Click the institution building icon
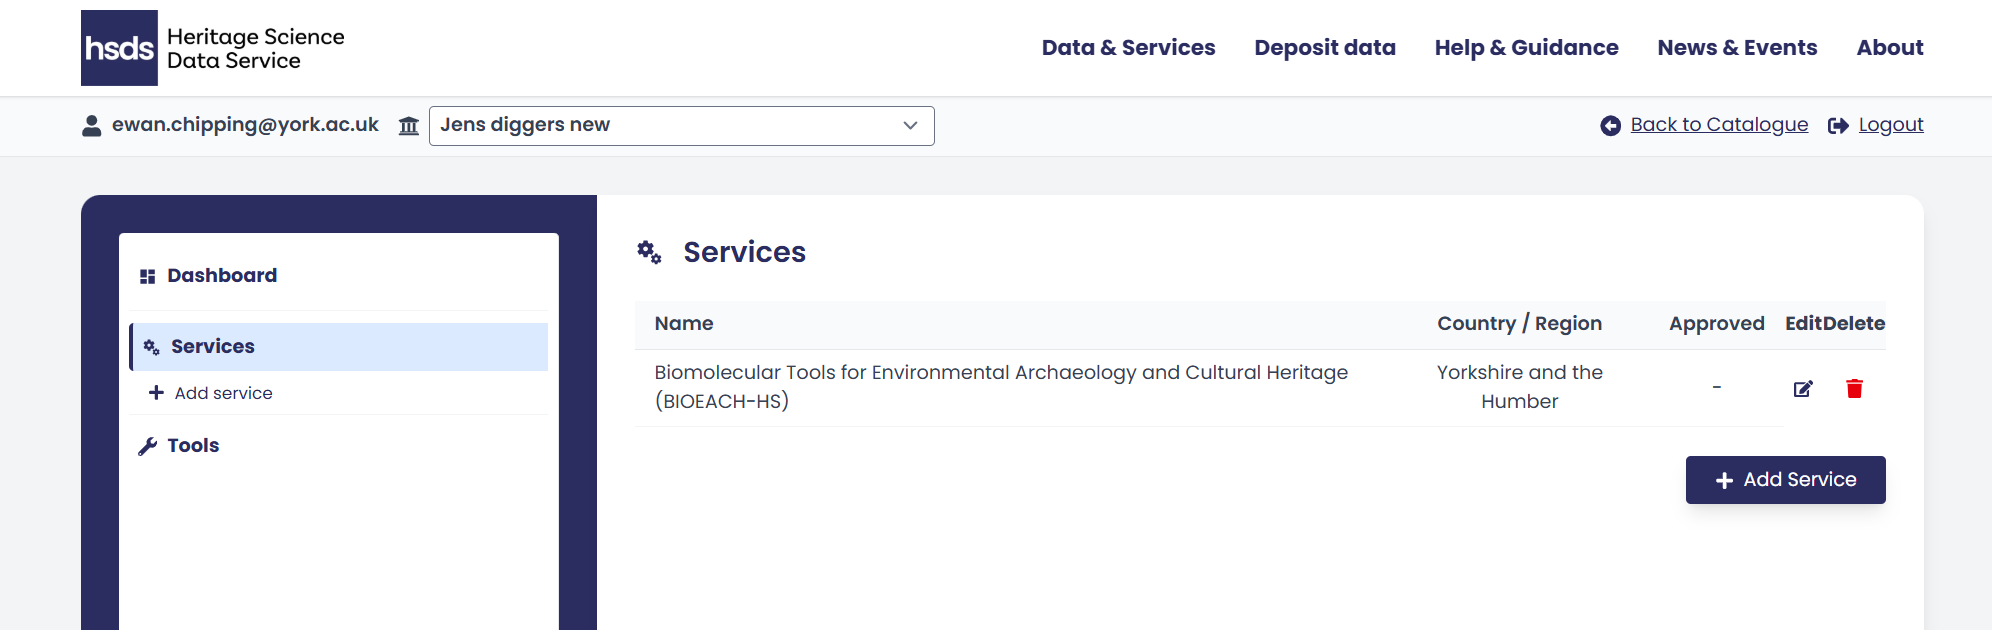 tap(409, 126)
